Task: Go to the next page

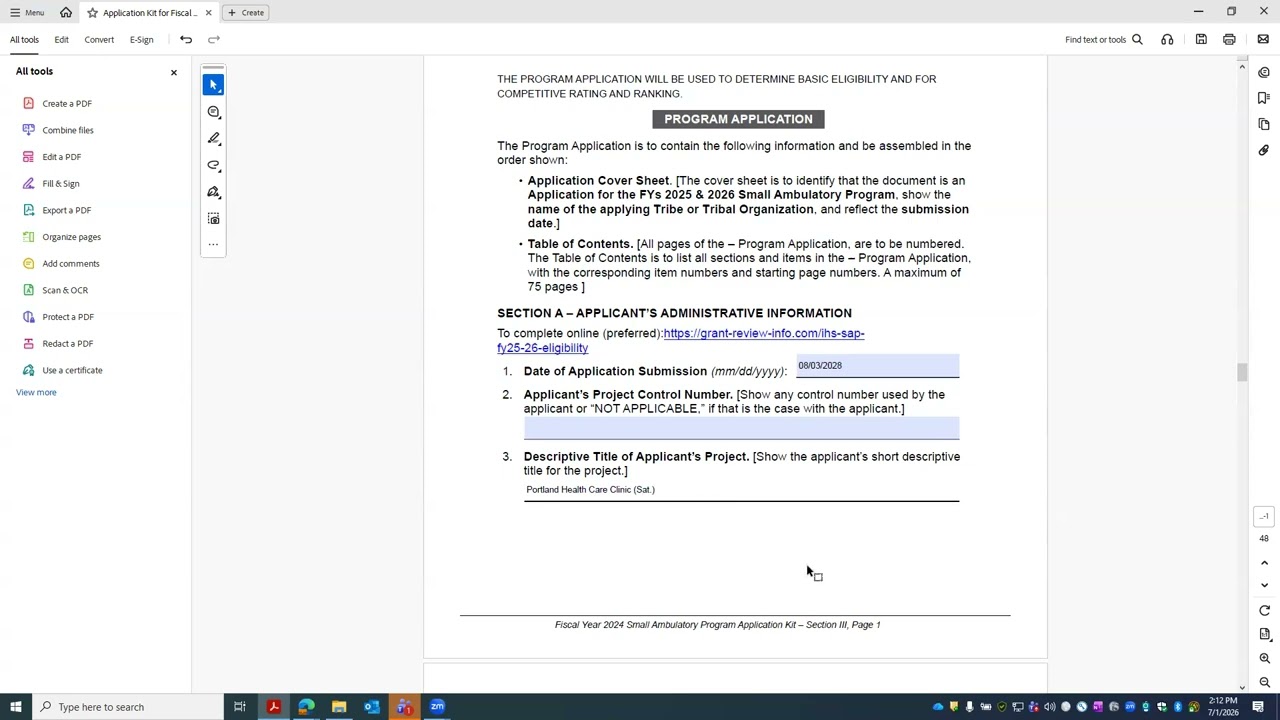Action: [1264, 585]
